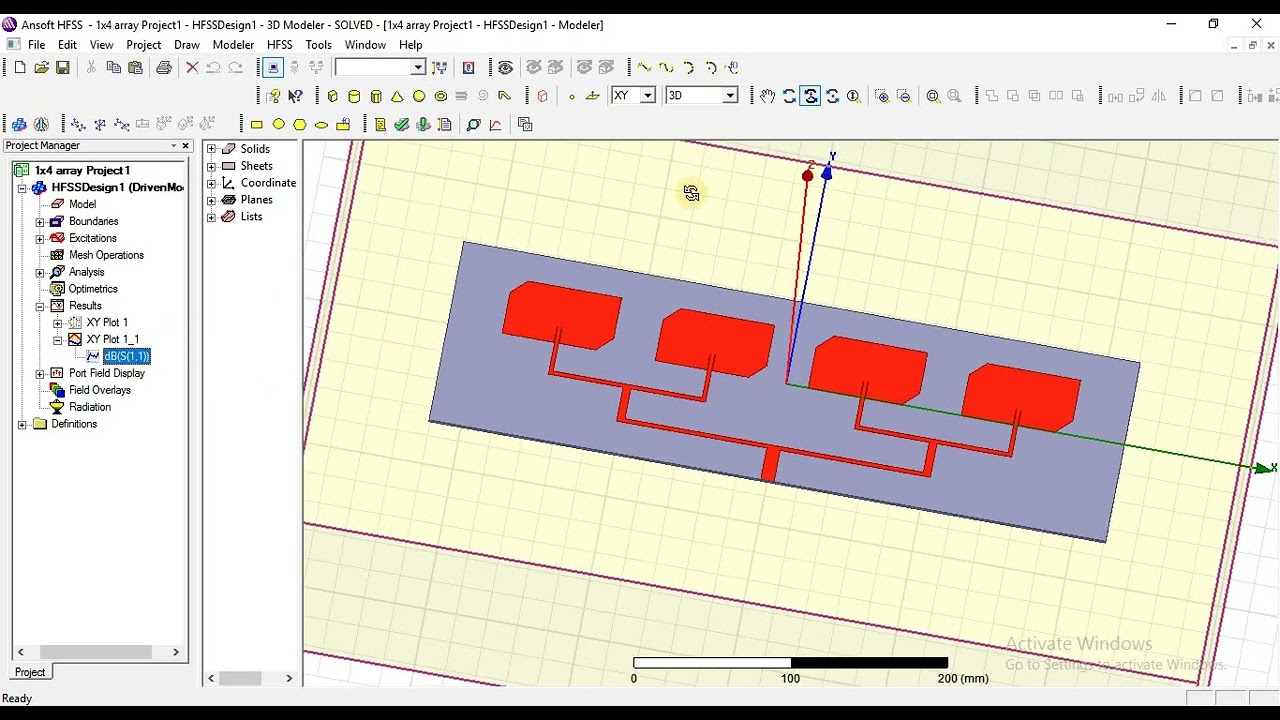Select Radiation in project tree

point(90,407)
